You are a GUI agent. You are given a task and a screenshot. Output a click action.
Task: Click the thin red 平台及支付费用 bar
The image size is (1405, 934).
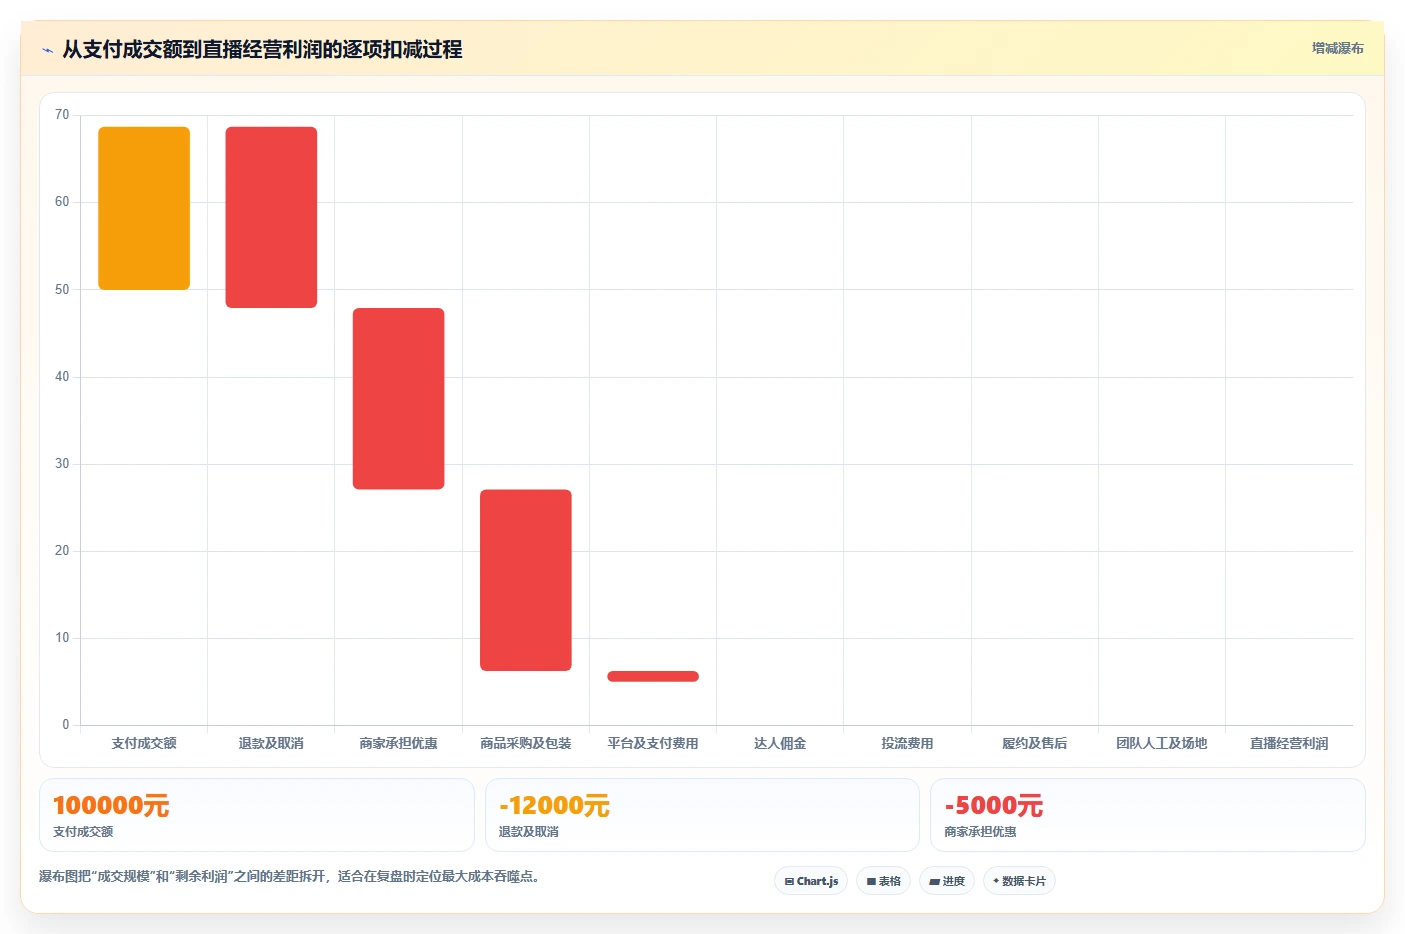click(x=653, y=676)
